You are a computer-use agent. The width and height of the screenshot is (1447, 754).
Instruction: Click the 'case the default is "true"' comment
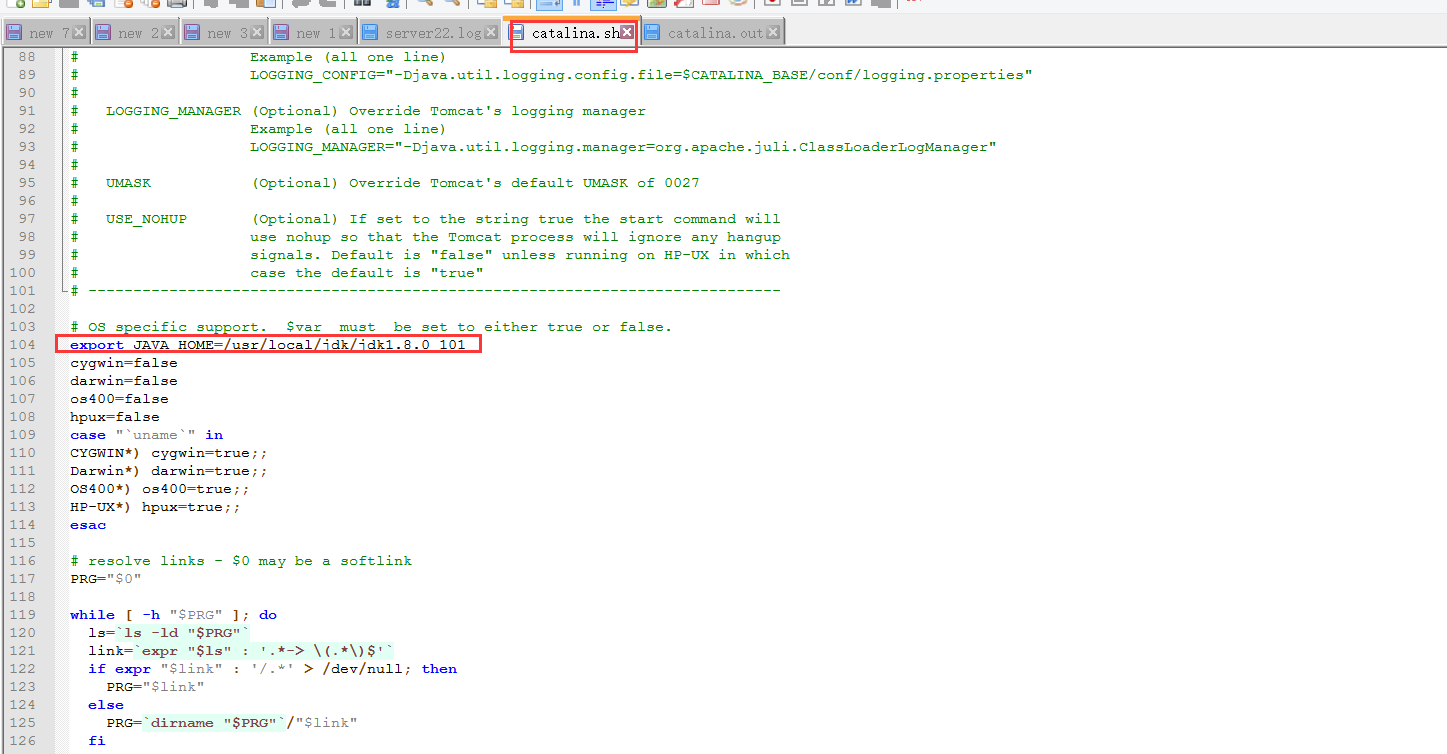coord(367,273)
